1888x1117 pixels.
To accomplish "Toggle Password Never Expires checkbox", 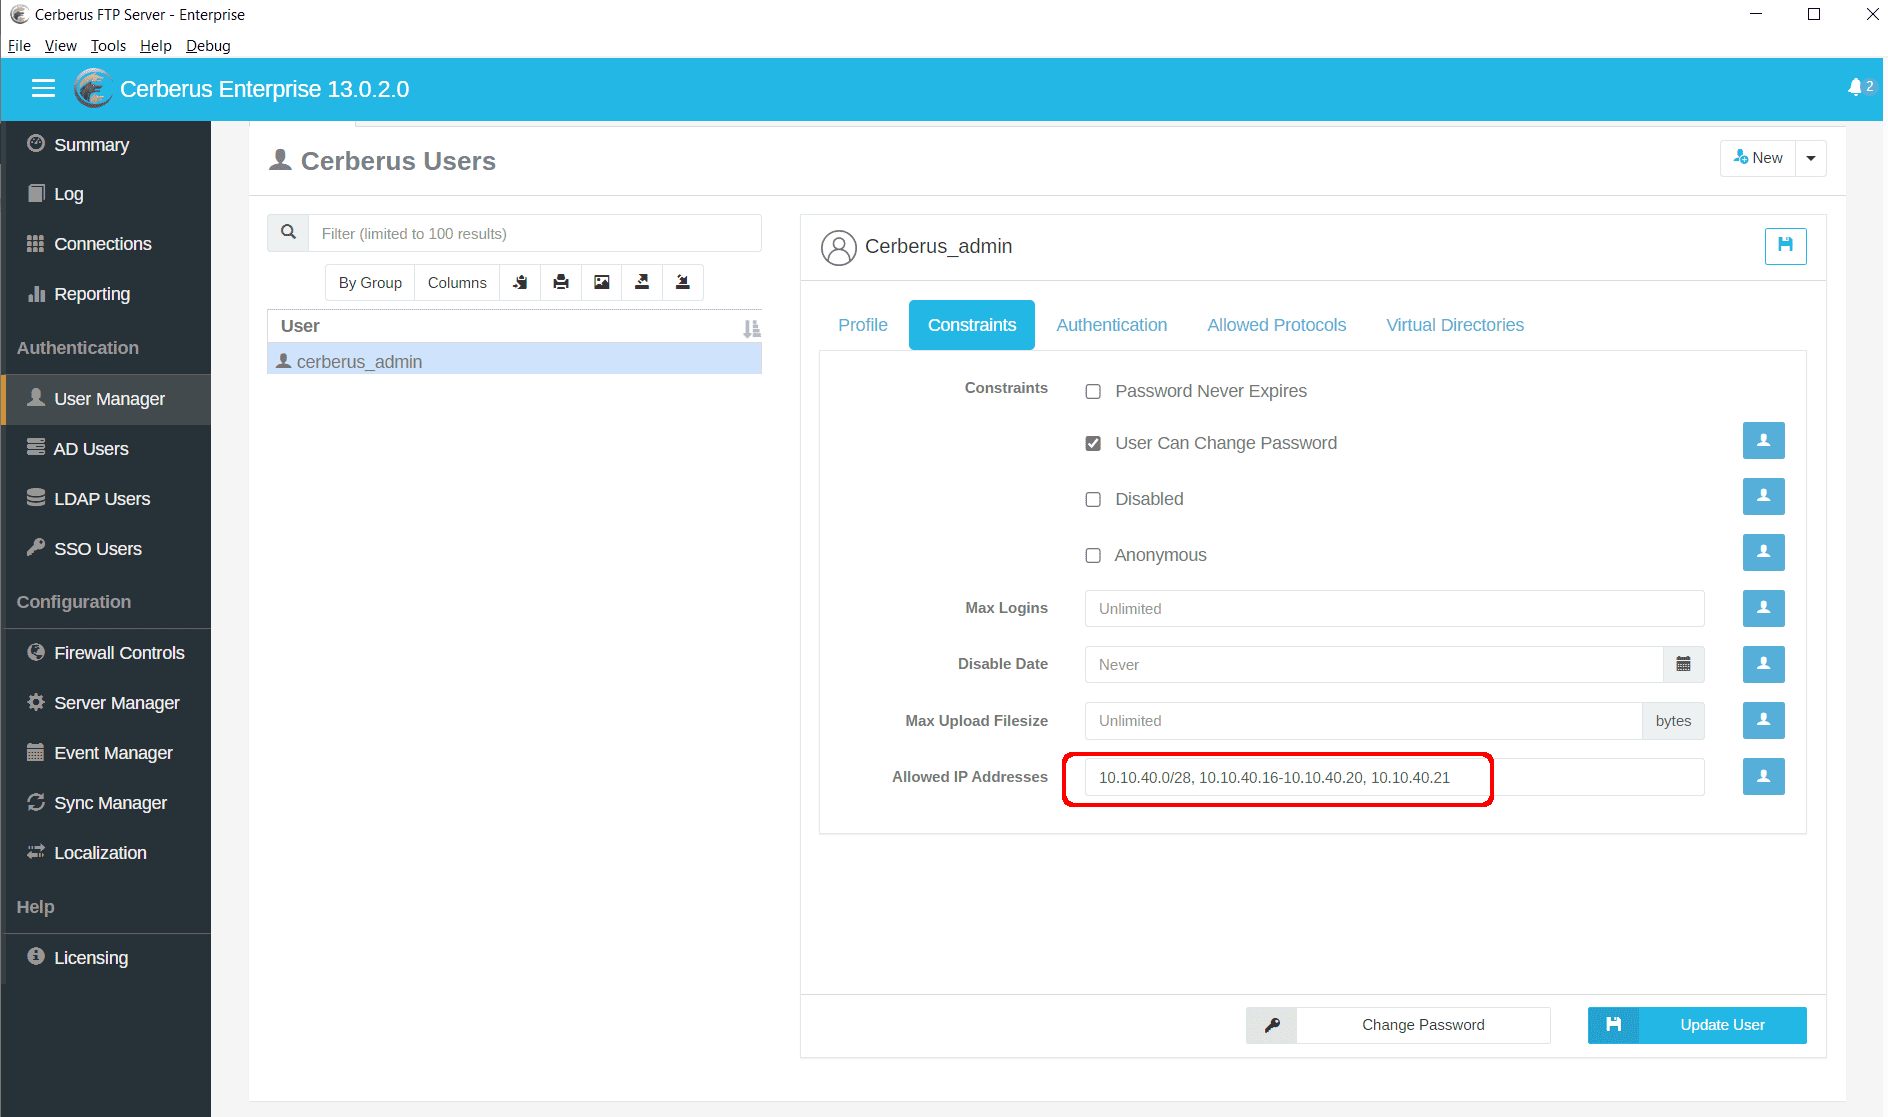I will point(1093,392).
